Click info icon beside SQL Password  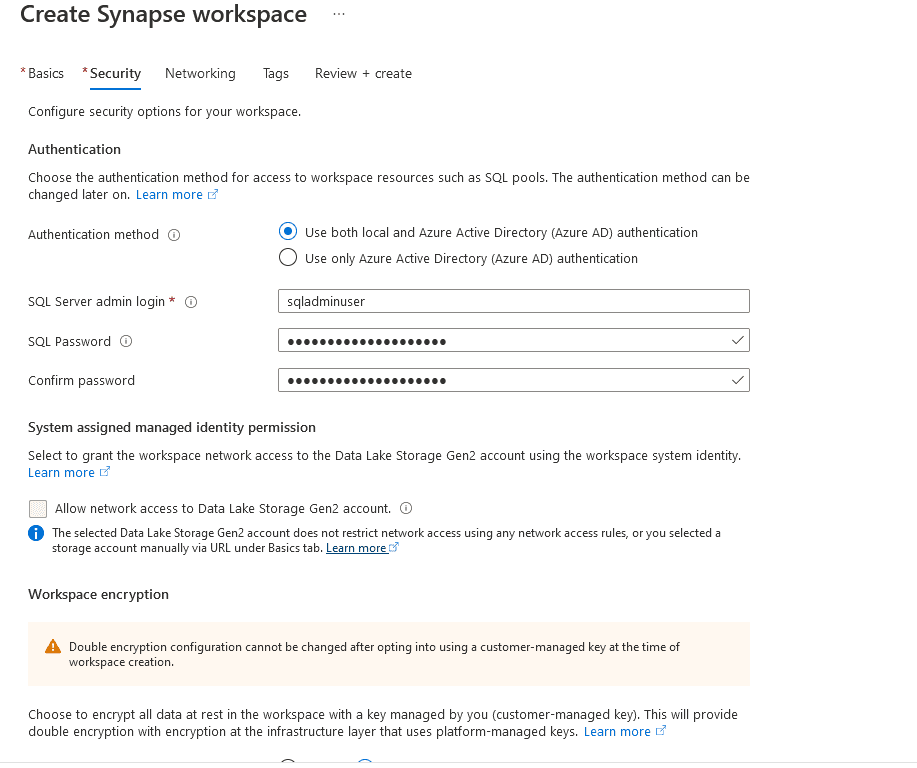pyautogui.click(x=126, y=341)
